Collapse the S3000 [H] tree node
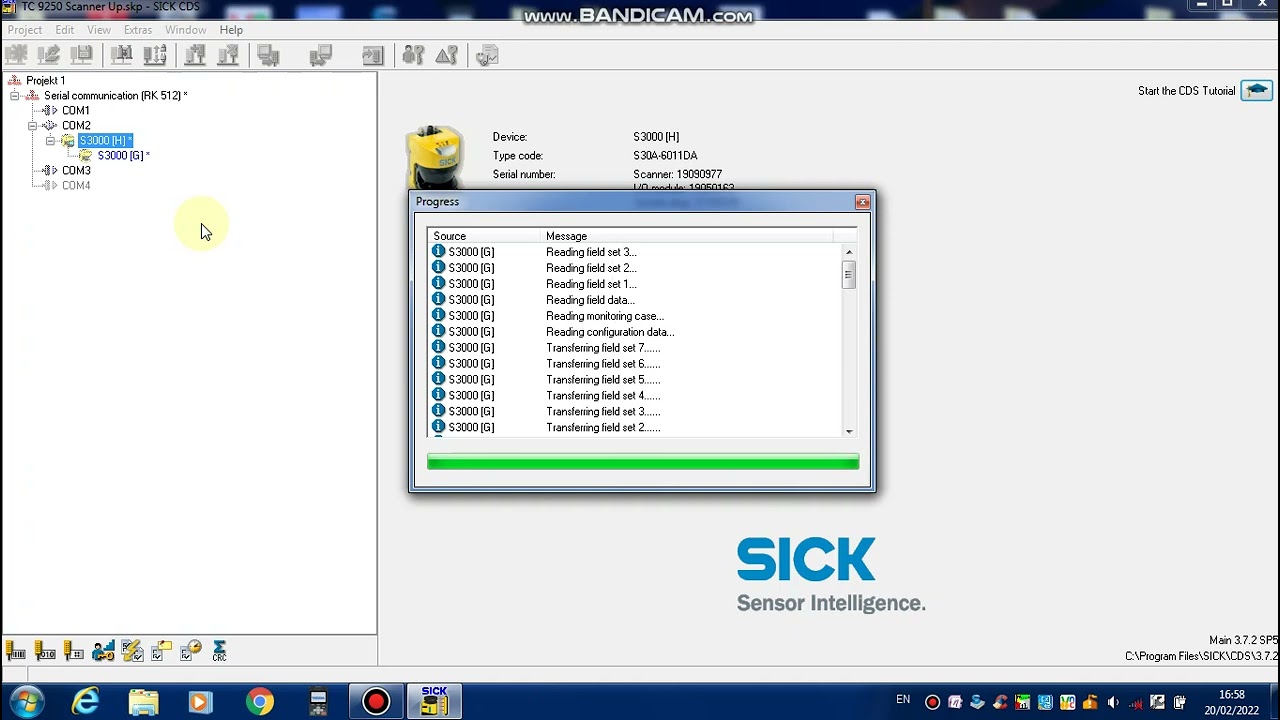The height and width of the screenshot is (720, 1280). pyautogui.click(x=50, y=141)
